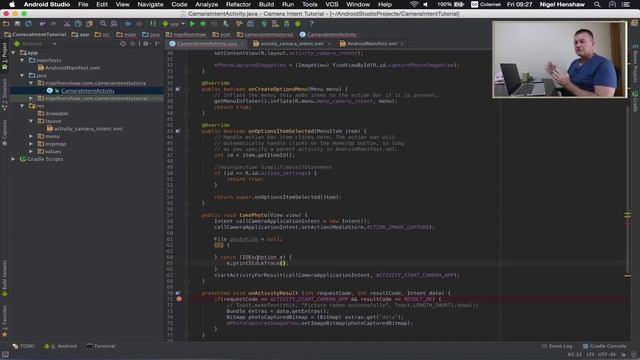Open the Build menu
Image resolution: width=640 pixels, height=360 pixels.
point(267,4)
